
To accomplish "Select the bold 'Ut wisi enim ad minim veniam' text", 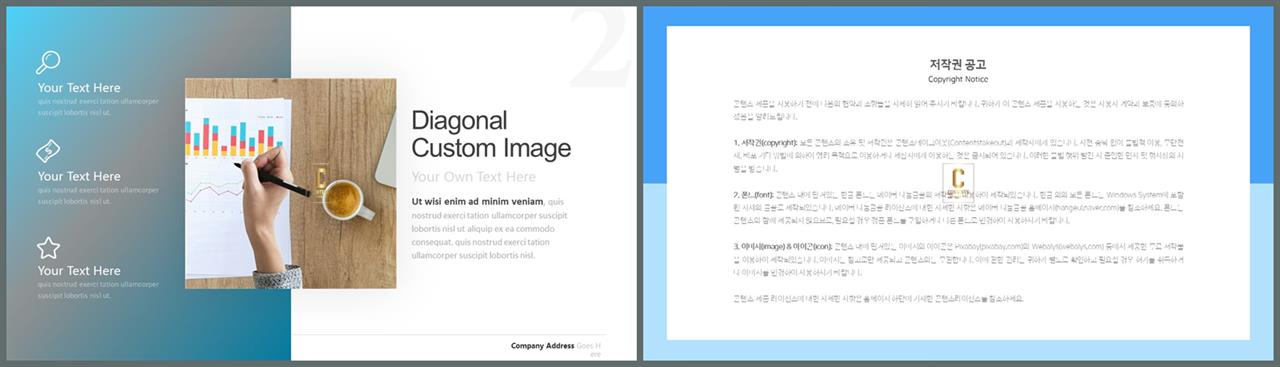I will pyautogui.click(x=478, y=201).
